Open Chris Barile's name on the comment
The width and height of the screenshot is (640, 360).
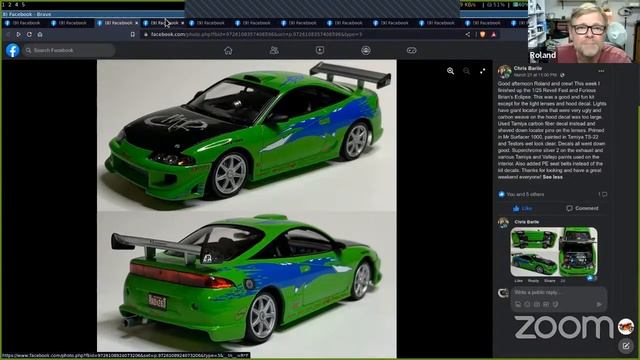[527, 222]
